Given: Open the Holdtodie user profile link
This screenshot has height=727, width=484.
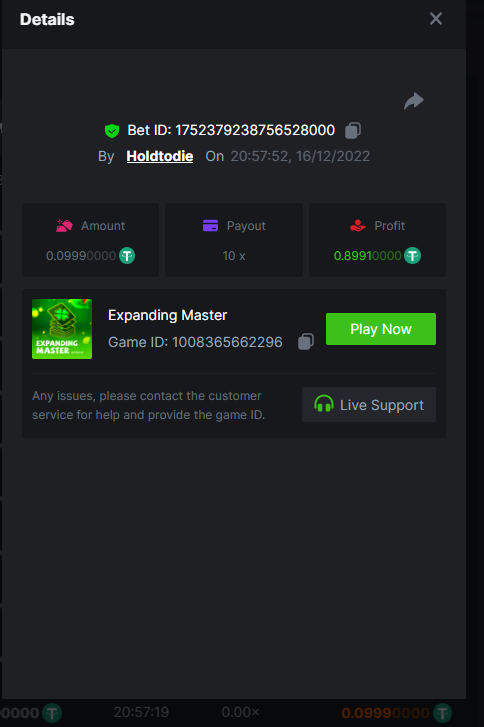Looking at the screenshot, I should 159,156.
